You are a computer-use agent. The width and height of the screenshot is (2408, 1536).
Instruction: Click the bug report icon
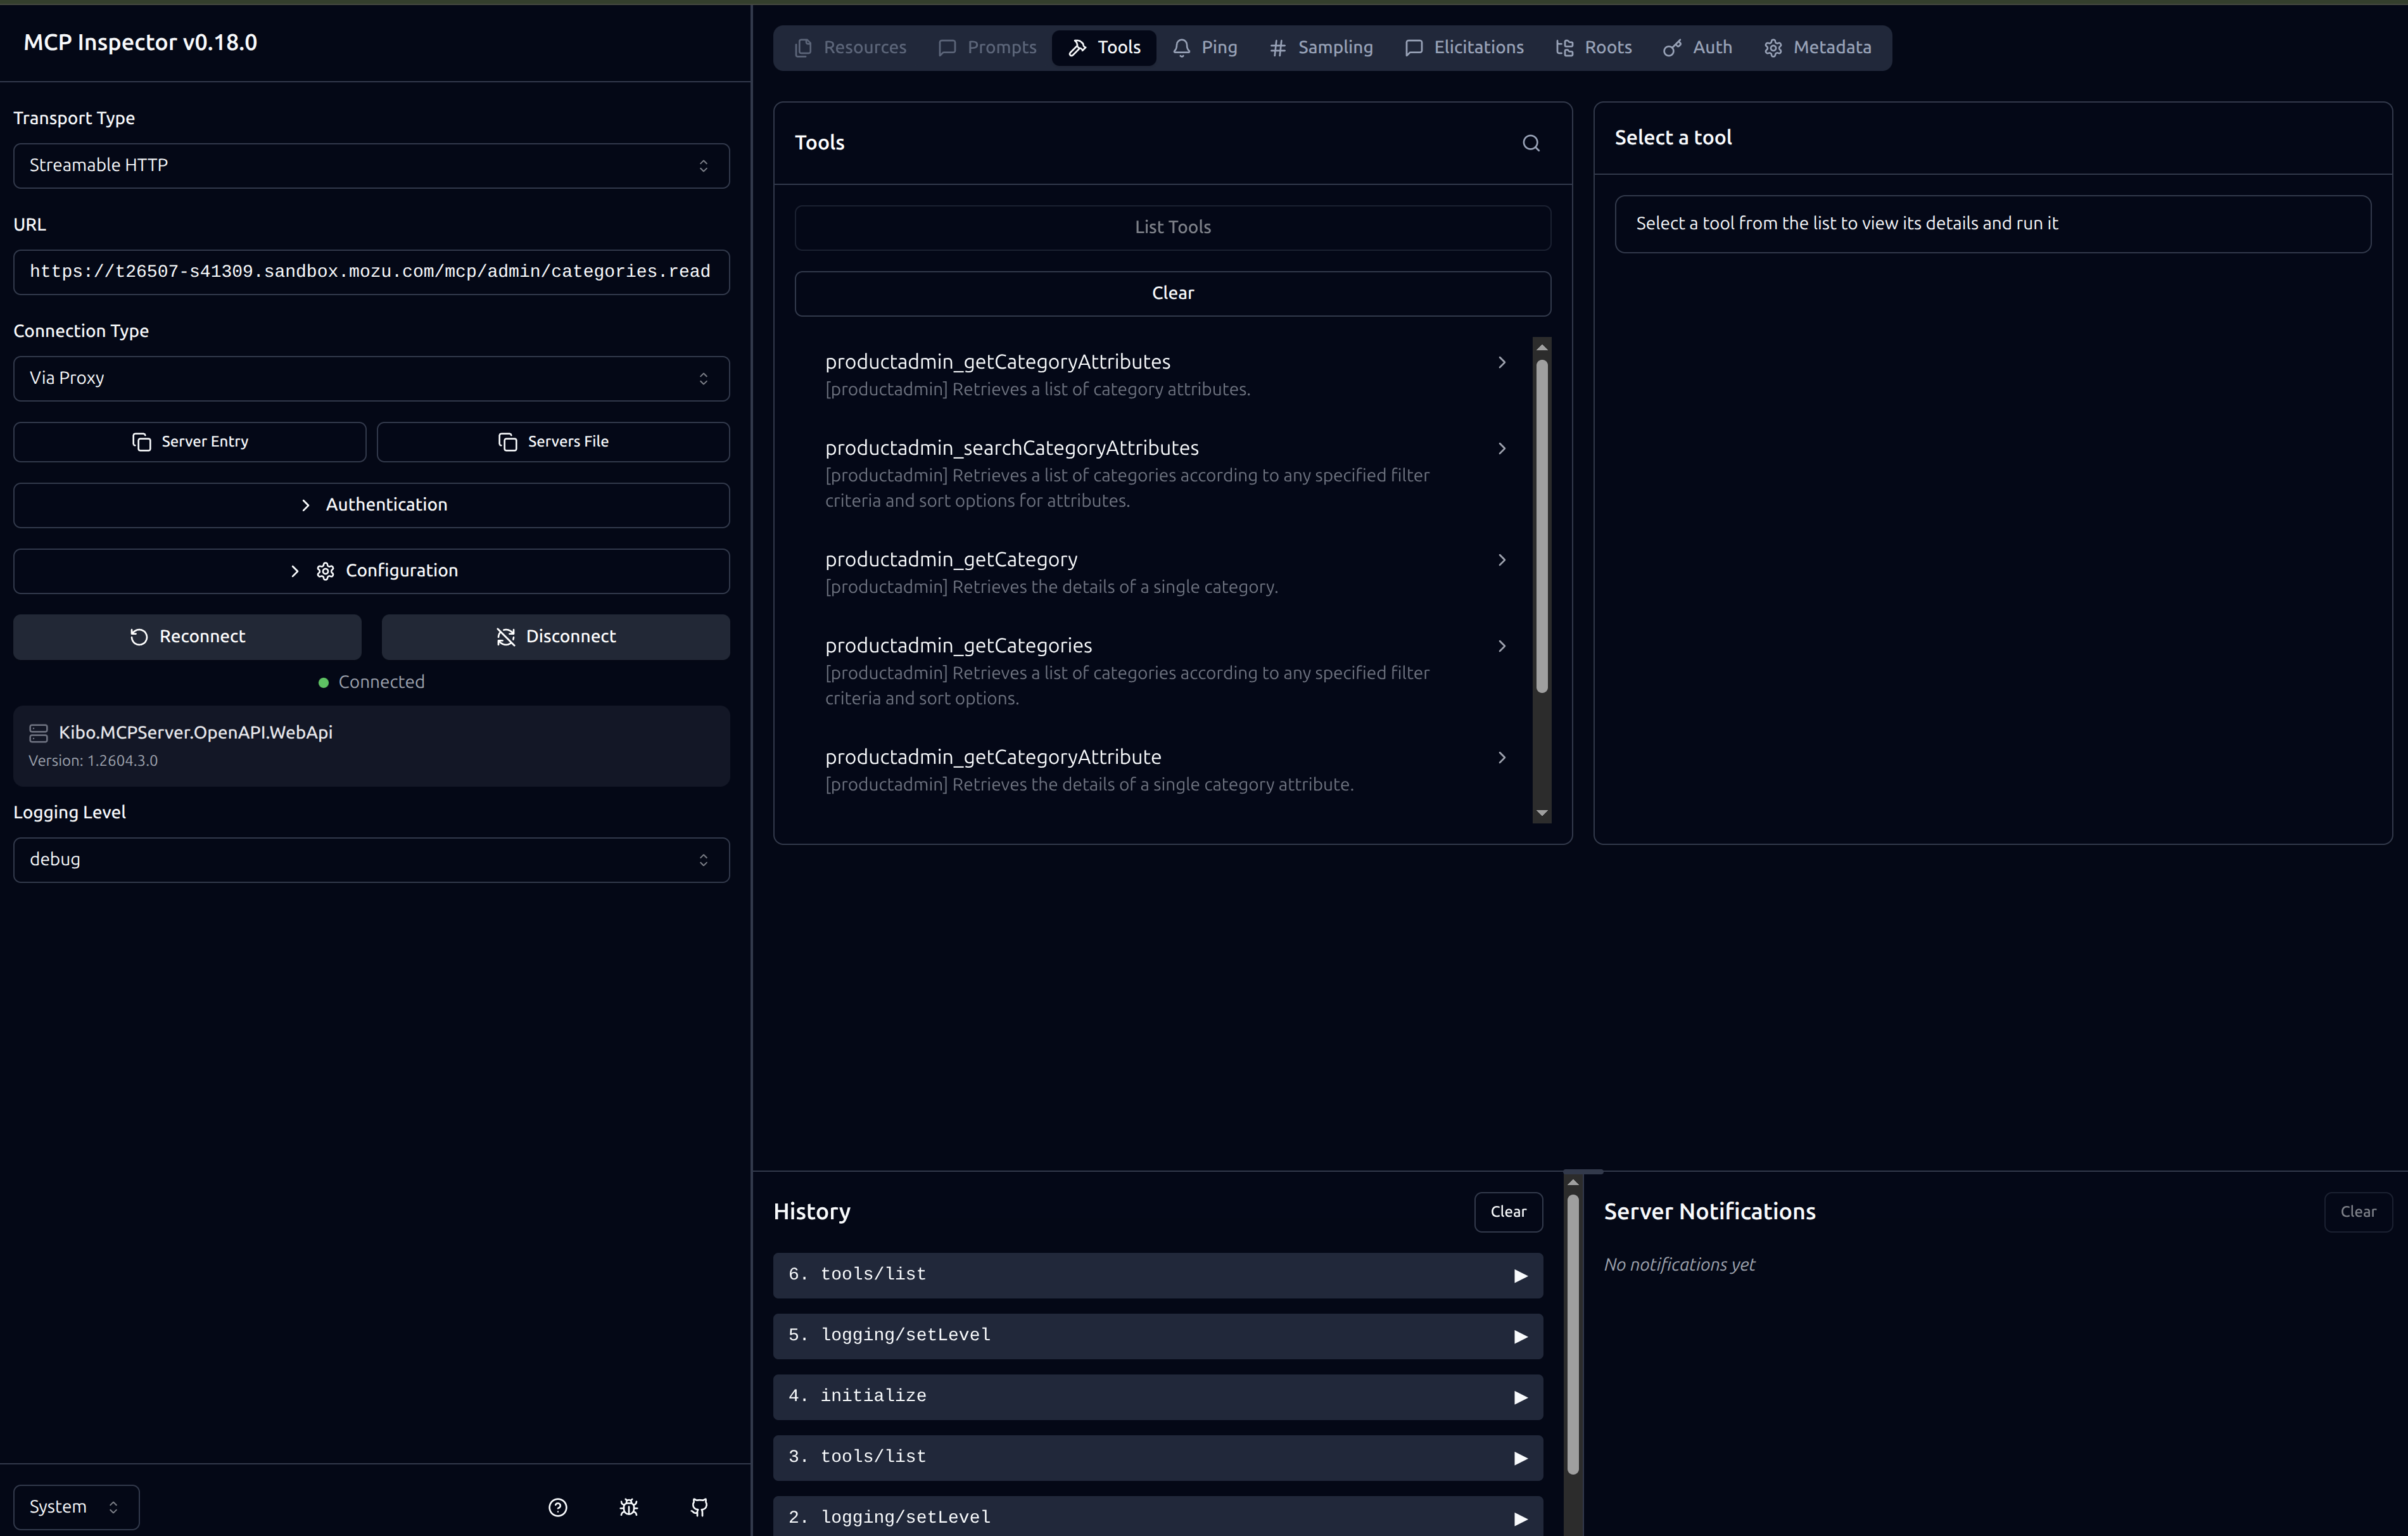[628, 1507]
